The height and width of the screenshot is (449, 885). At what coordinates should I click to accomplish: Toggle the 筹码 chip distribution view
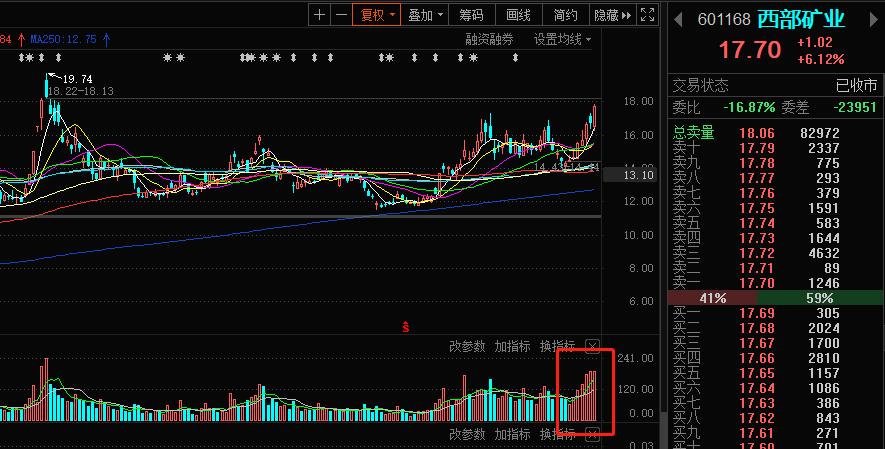pos(471,15)
